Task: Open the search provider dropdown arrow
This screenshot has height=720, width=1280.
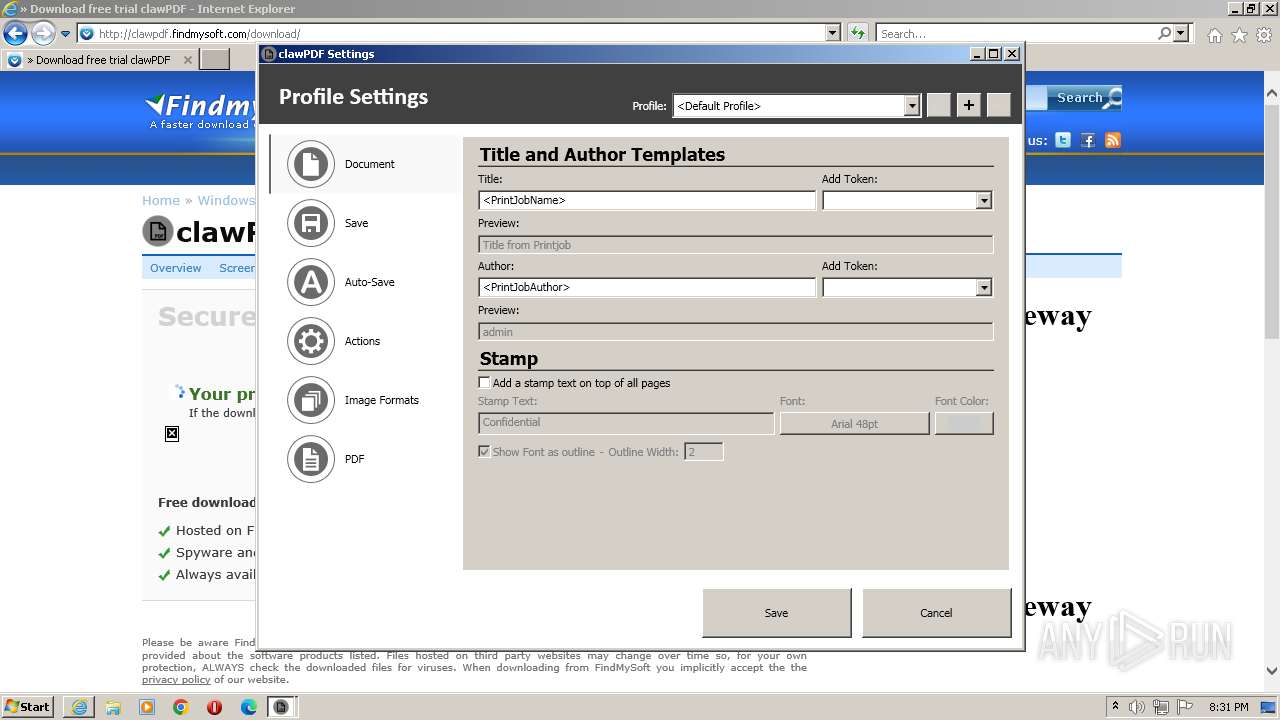Action: [1181, 33]
